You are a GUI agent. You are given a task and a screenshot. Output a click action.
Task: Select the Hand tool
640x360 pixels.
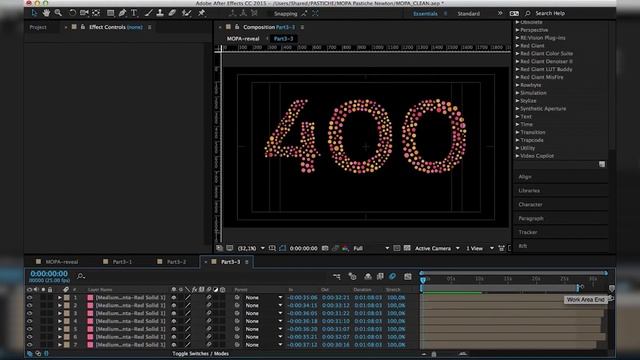point(46,13)
